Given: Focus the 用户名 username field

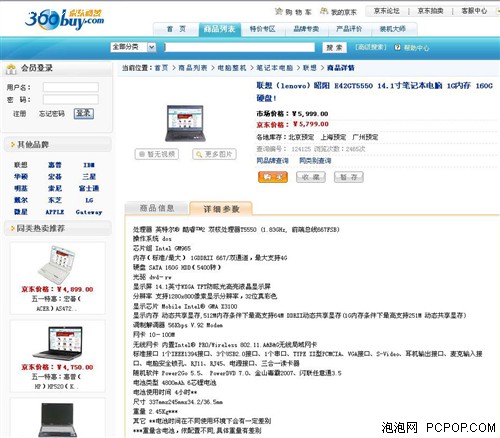Looking at the screenshot, I should (71, 87).
